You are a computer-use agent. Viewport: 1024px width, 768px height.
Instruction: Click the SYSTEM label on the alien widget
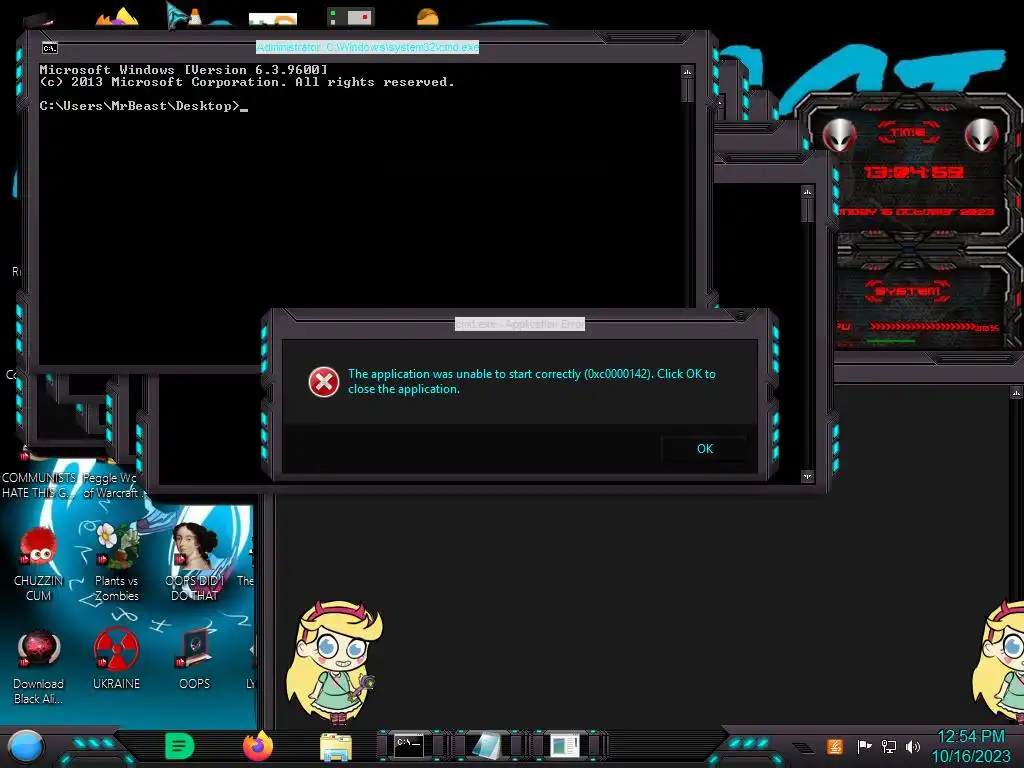pyautogui.click(x=908, y=291)
